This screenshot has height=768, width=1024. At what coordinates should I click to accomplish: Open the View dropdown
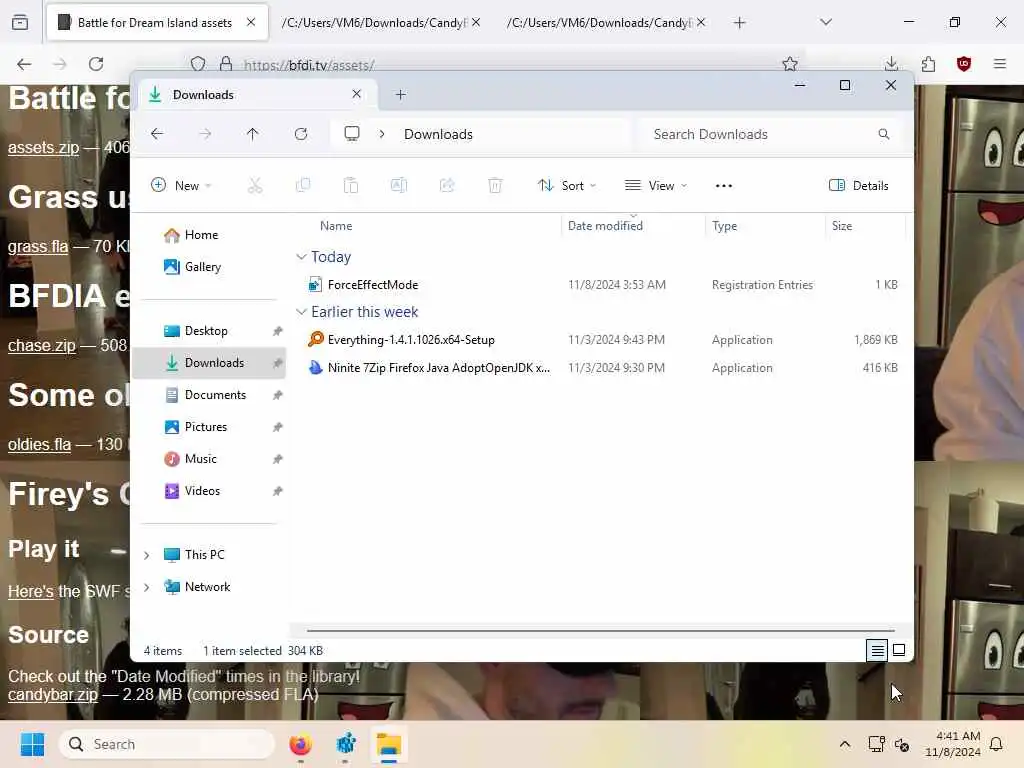point(656,185)
